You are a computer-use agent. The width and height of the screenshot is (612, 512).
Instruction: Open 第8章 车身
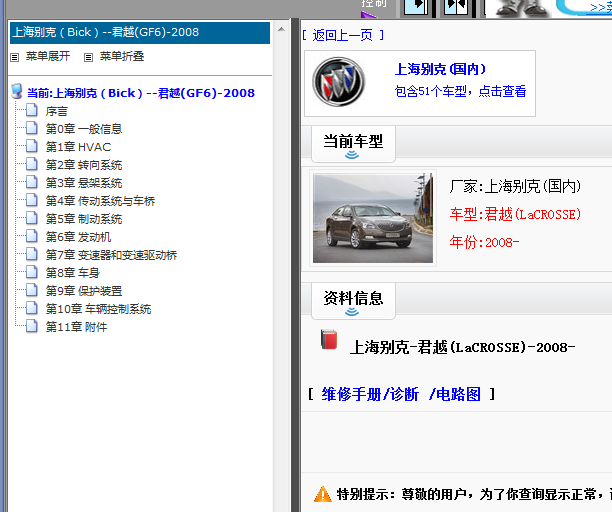point(73,273)
